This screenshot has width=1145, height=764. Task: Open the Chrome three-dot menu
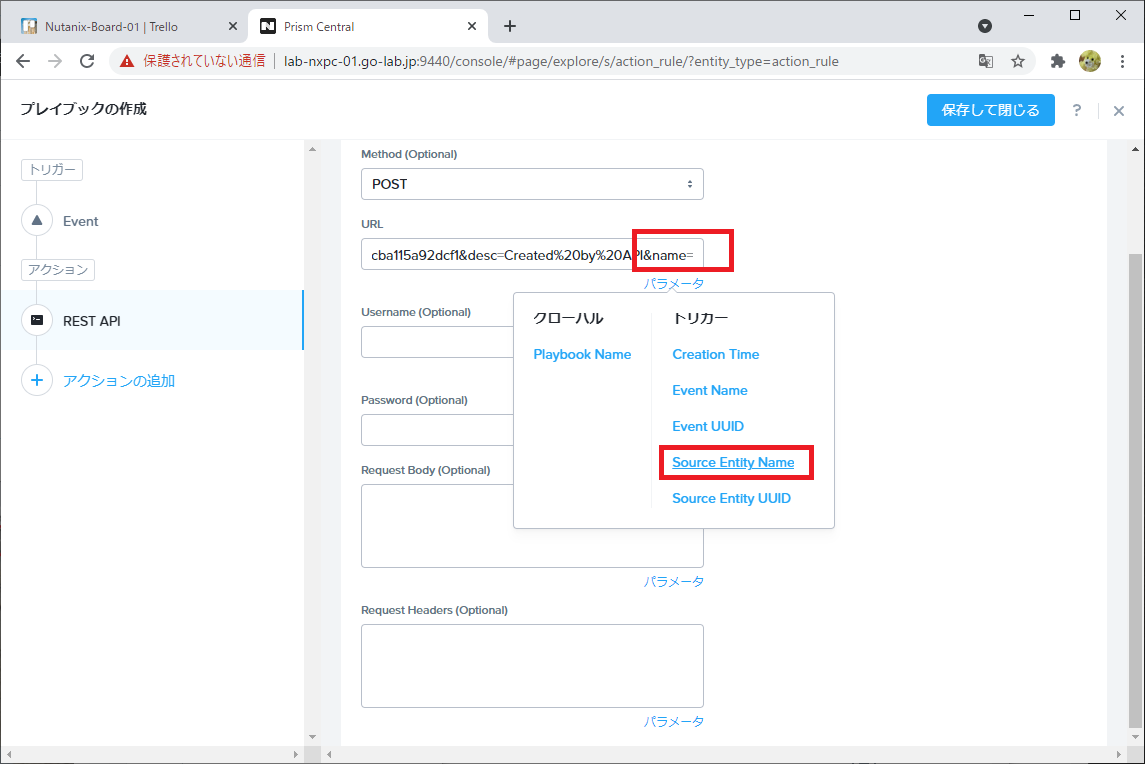pos(1122,61)
